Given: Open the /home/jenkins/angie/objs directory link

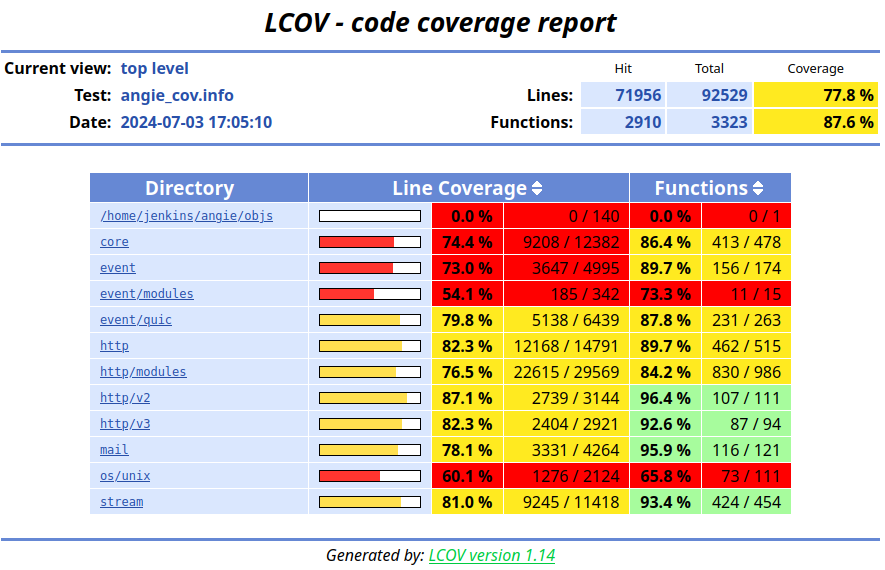Looking at the screenshot, I should [x=186, y=216].
